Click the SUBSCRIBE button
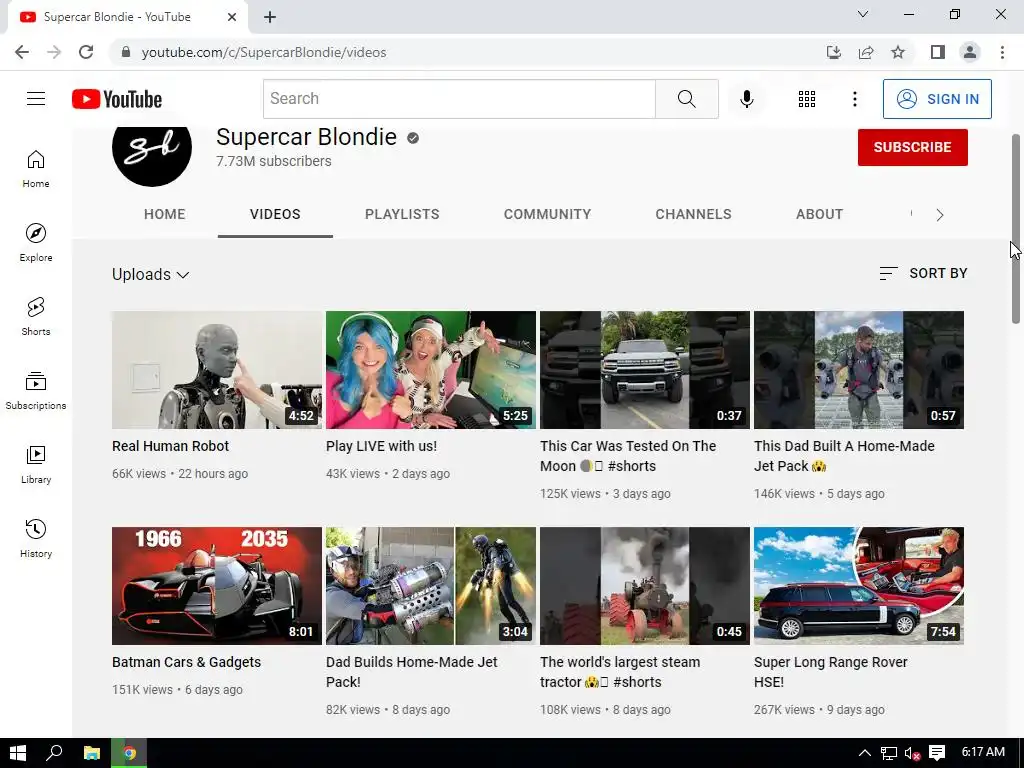Screen dimensions: 1024x768 click(912, 147)
